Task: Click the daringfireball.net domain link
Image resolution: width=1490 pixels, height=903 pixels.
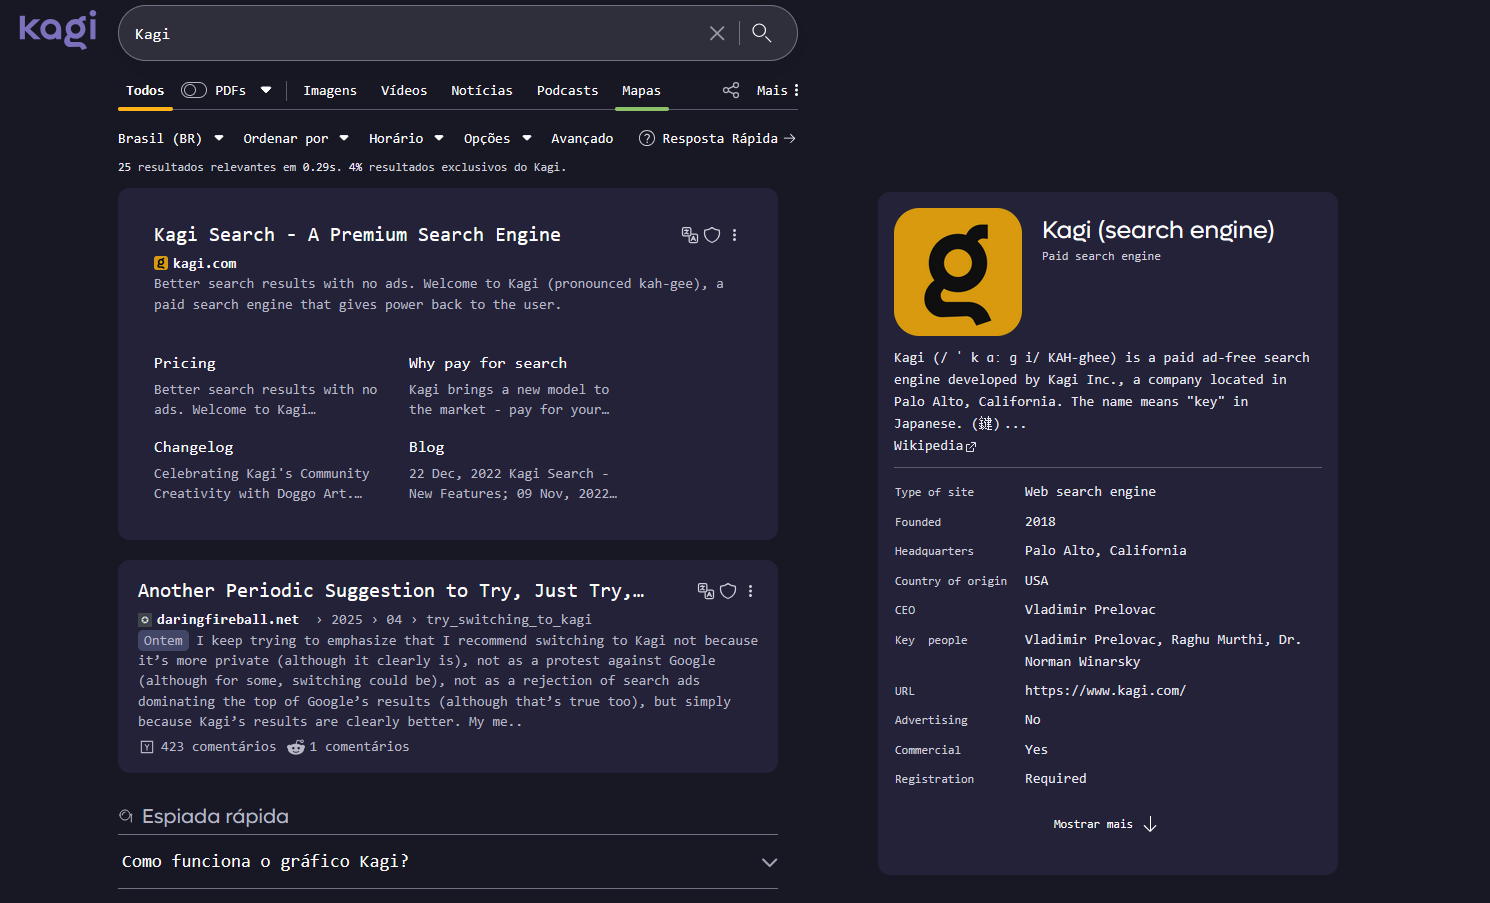Action: click(x=228, y=620)
